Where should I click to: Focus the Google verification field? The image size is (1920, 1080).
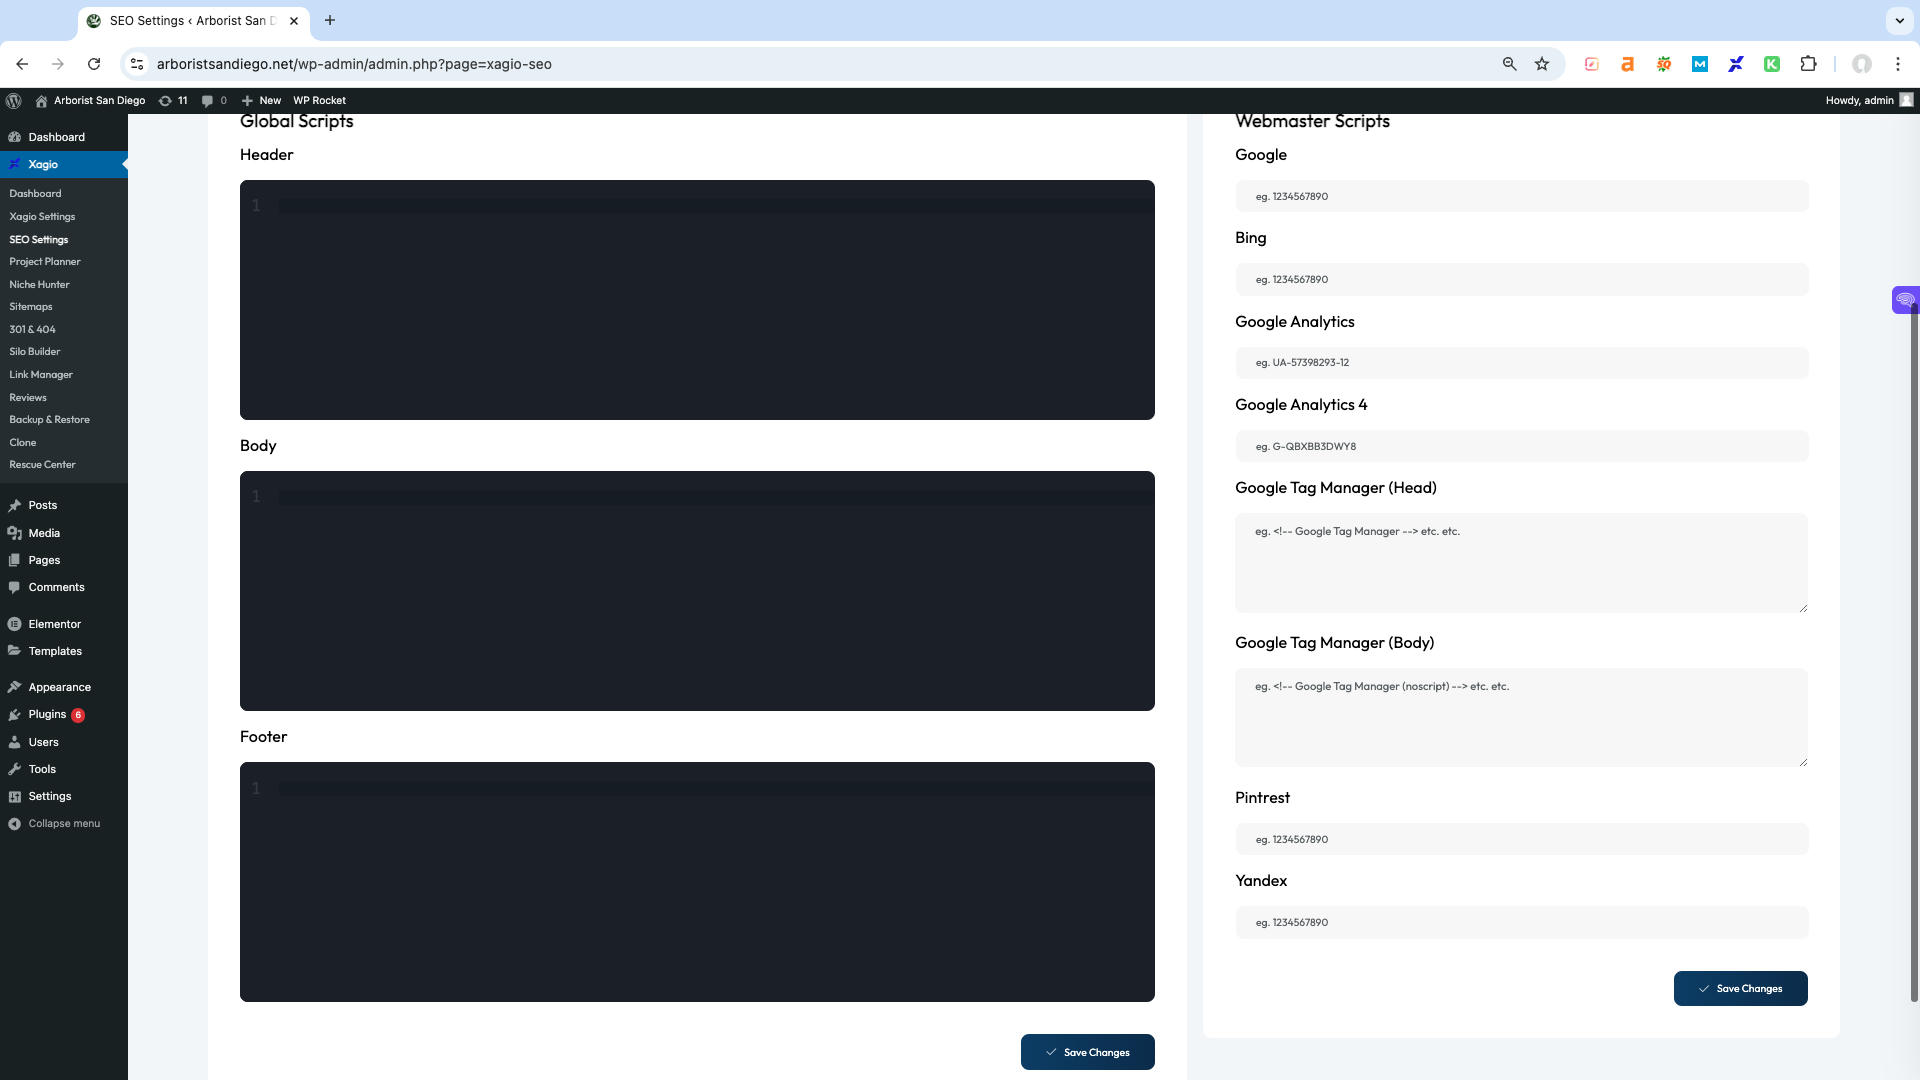pos(1522,196)
